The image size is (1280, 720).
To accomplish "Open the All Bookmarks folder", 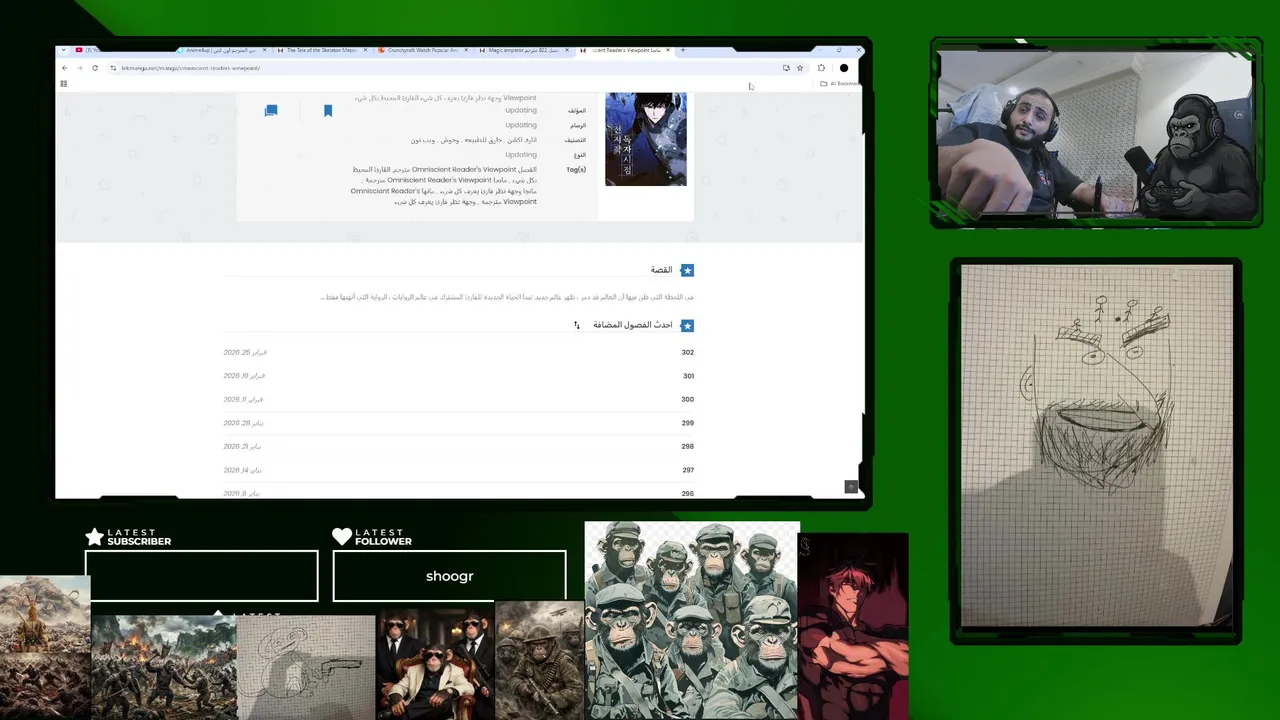I will click(839, 84).
